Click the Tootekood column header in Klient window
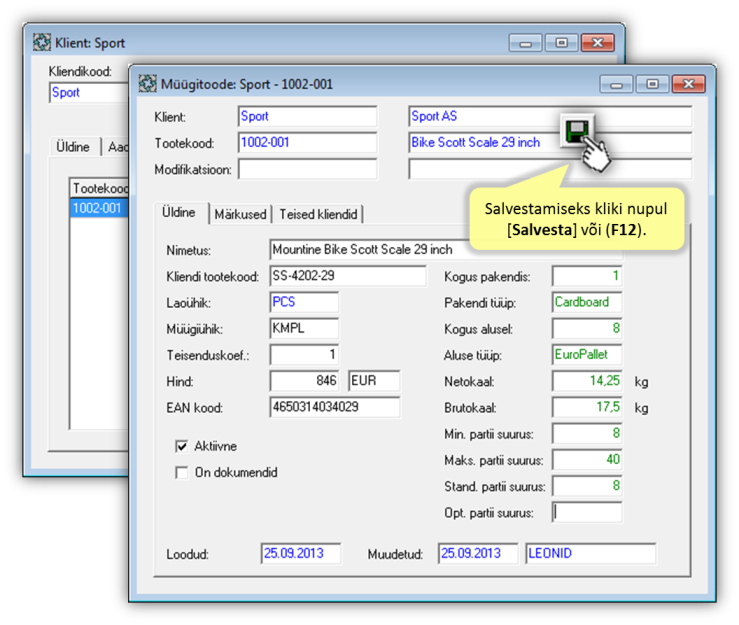The width and height of the screenshot is (739, 625). [x=99, y=188]
